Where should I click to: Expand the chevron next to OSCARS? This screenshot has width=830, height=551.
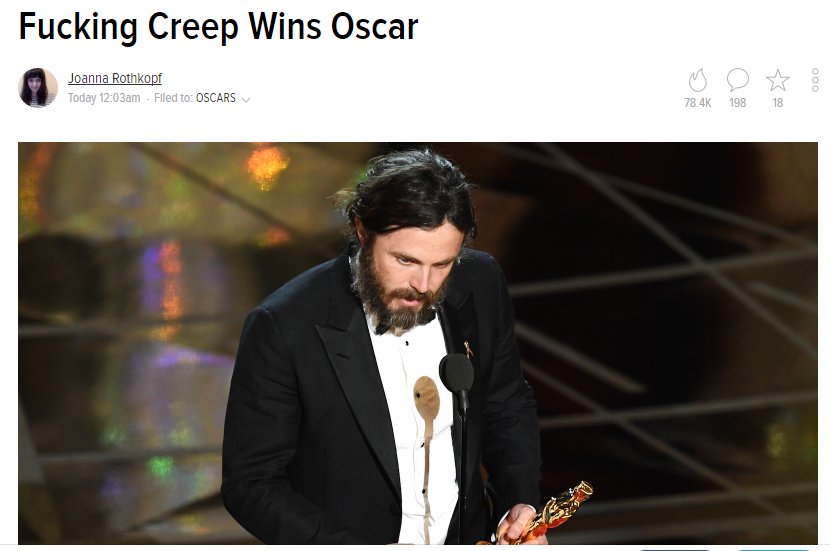point(246,99)
